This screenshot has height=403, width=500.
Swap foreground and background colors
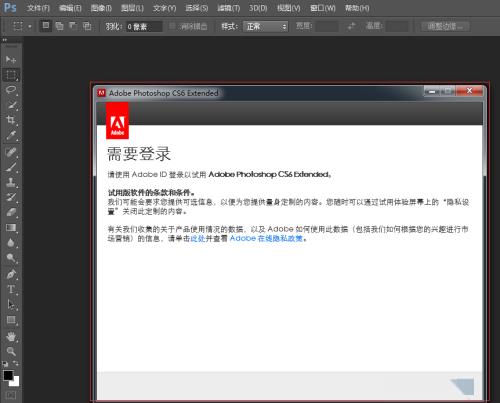tap(16, 363)
